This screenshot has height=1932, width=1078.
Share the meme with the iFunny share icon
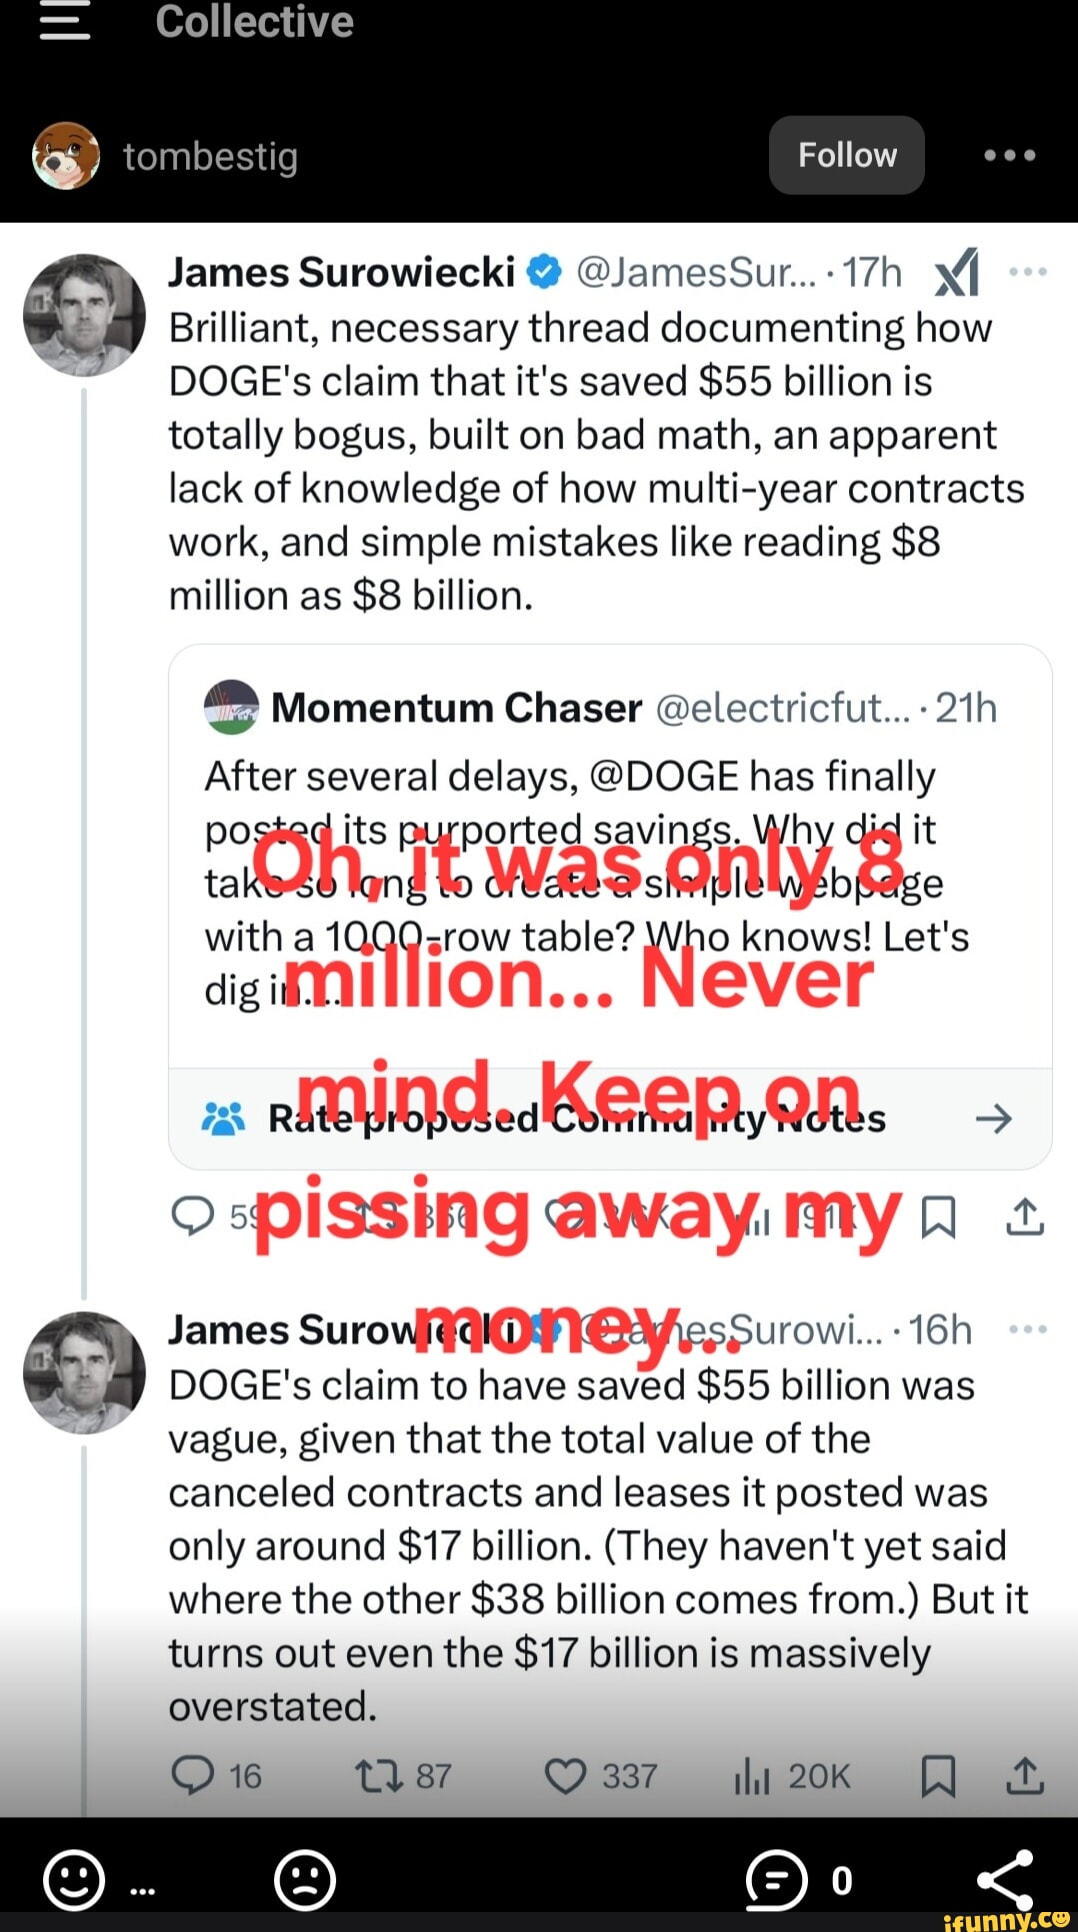[x=1010, y=1877]
